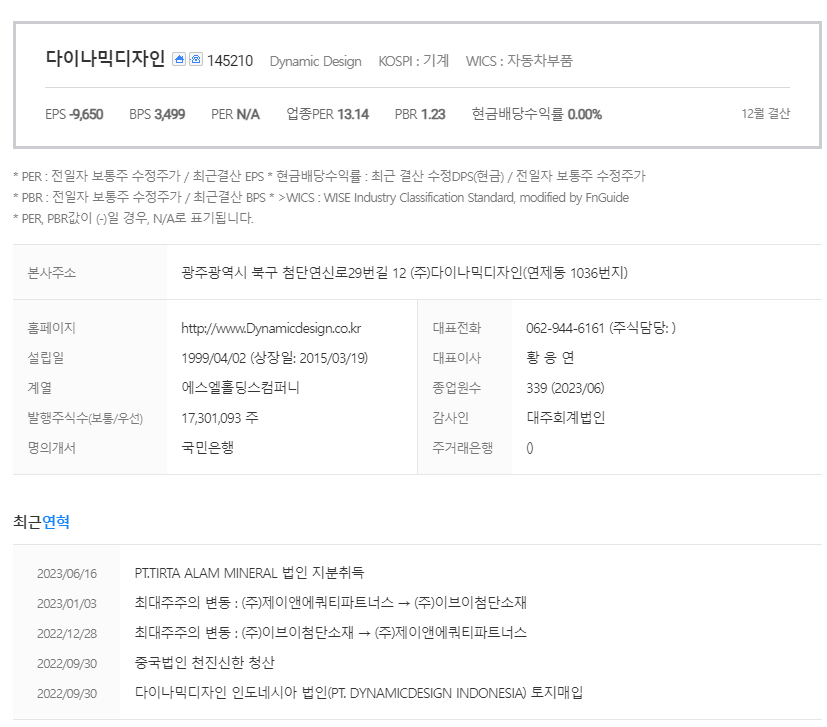Click the PT.TIRTA ALAM MINERAL 법인 지분취득 entry

pyautogui.click(x=249, y=573)
